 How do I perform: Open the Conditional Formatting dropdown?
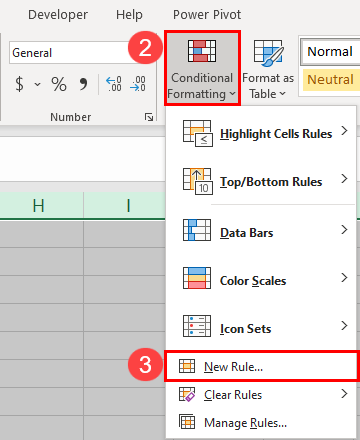[202, 69]
